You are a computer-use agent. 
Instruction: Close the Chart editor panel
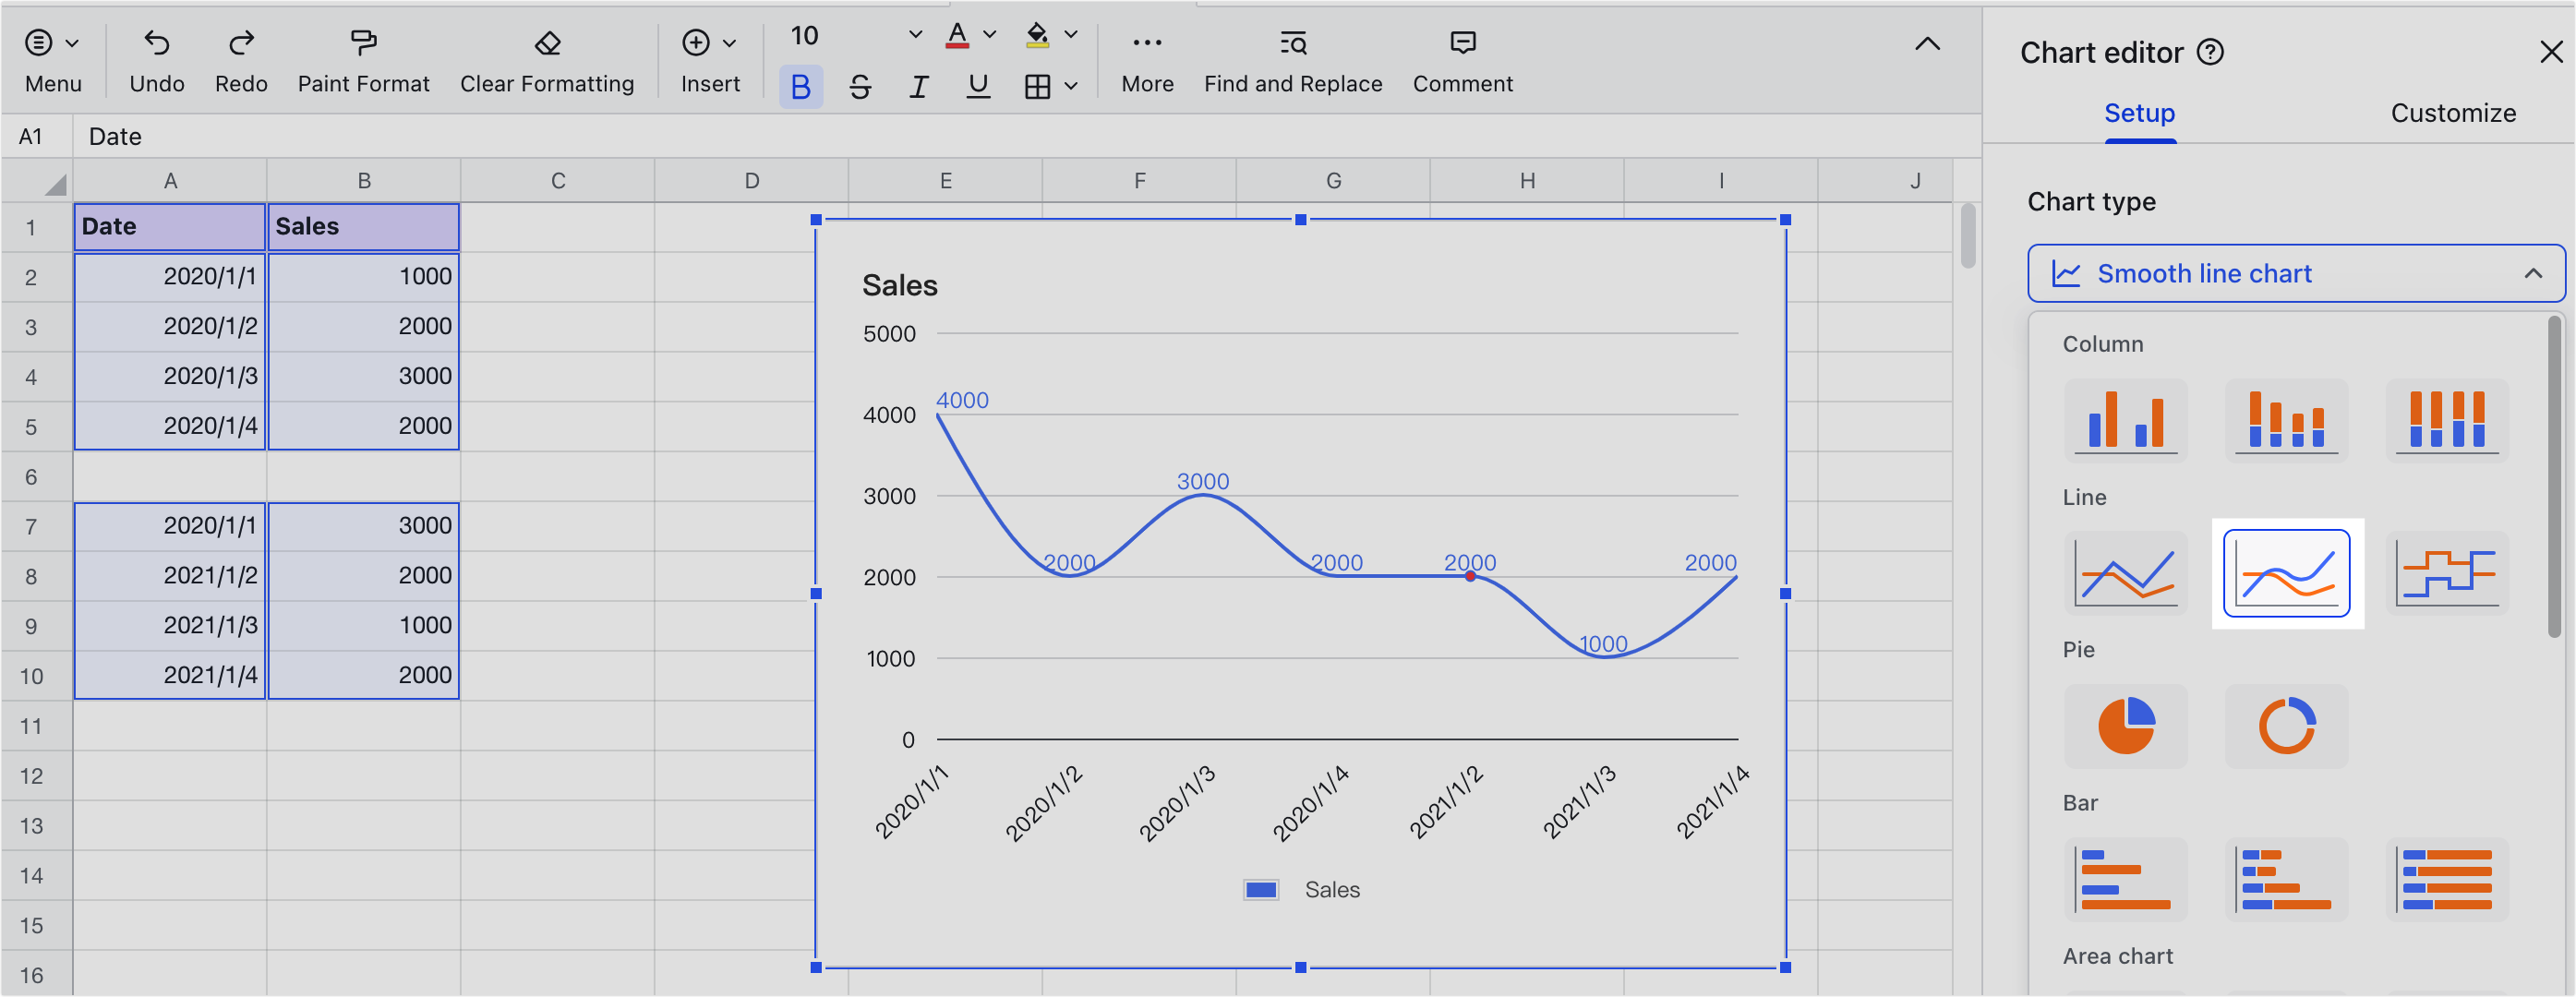(x=2549, y=51)
